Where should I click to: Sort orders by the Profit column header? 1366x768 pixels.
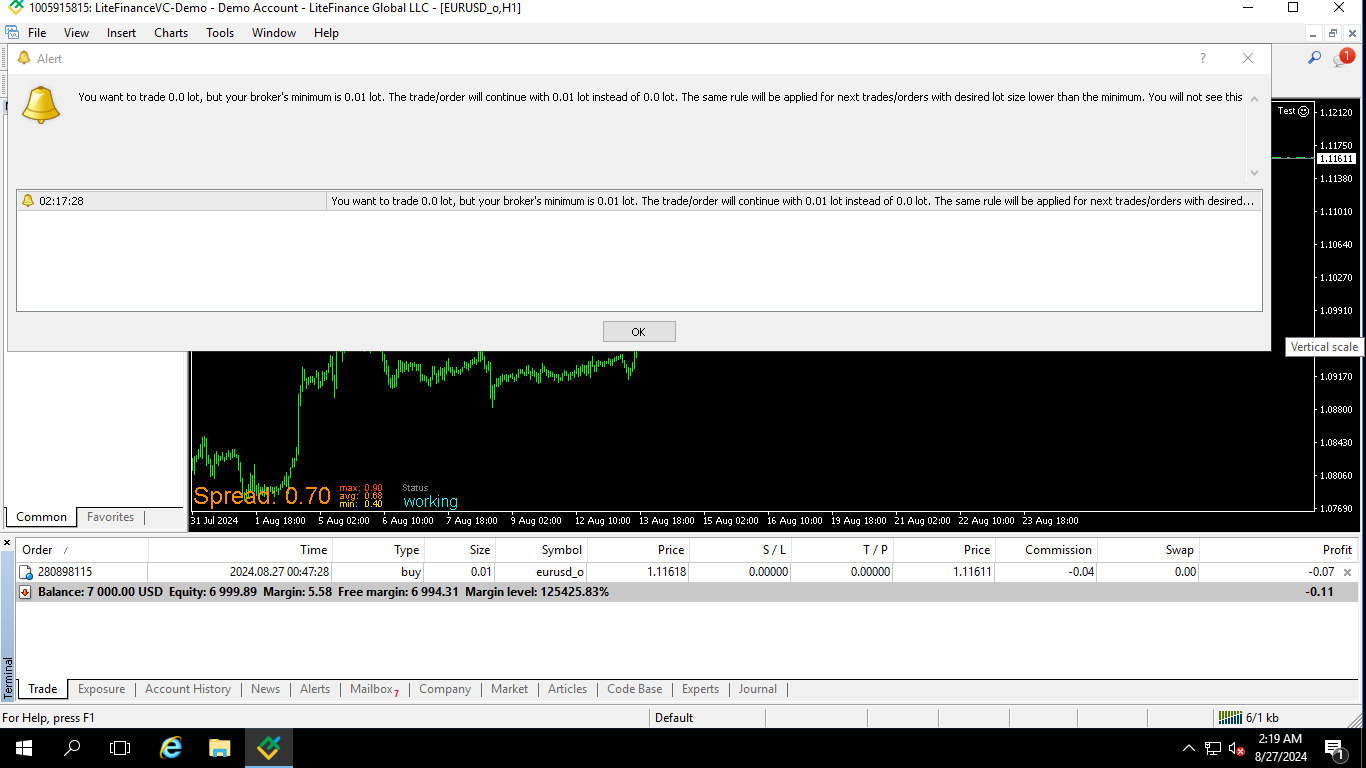click(x=1278, y=550)
